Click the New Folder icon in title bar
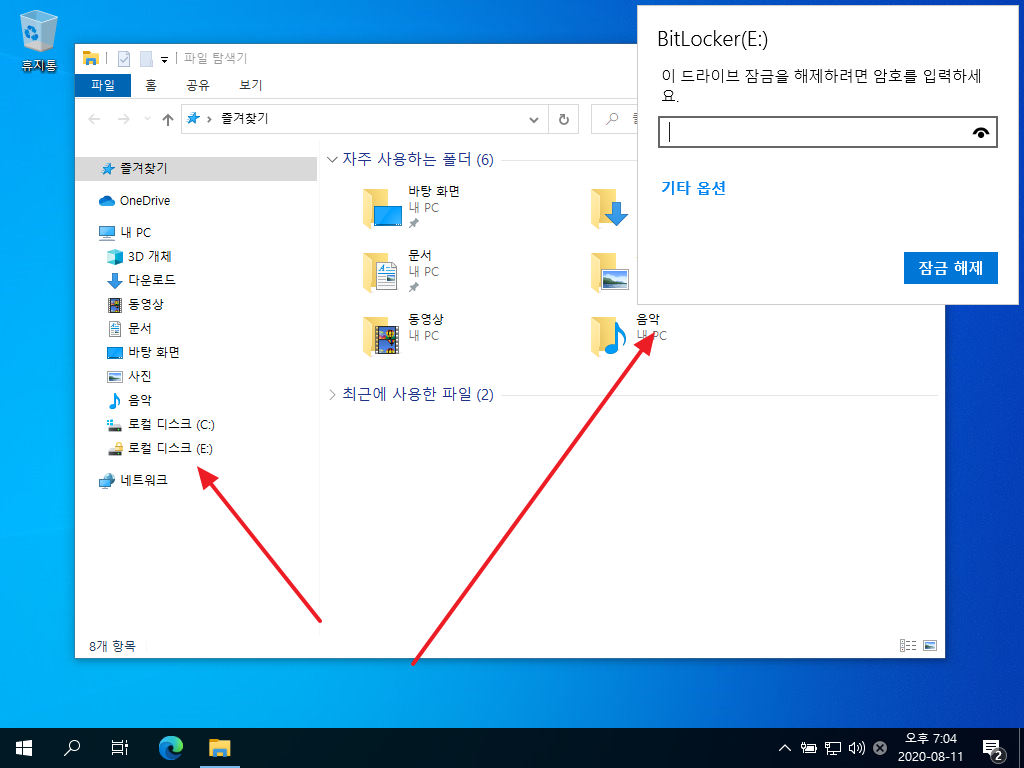The image size is (1024, 768). point(146,59)
